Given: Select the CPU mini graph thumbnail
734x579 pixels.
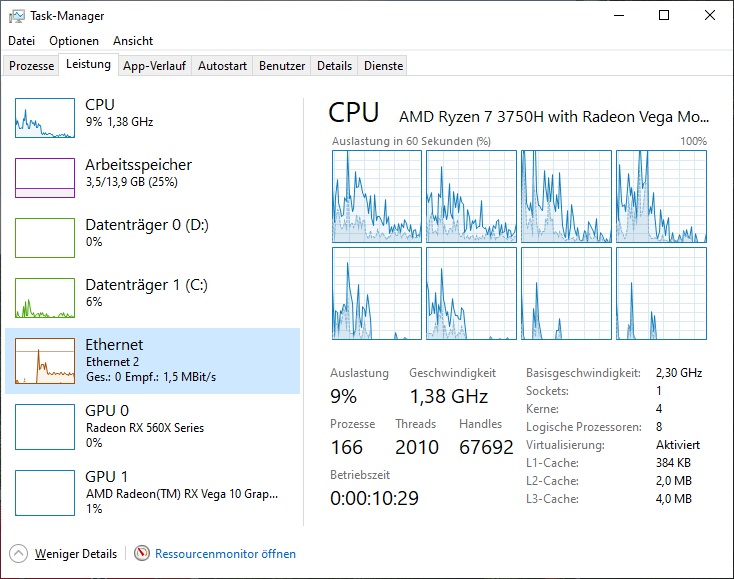Looking at the screenshot, I should pos(45,118).
